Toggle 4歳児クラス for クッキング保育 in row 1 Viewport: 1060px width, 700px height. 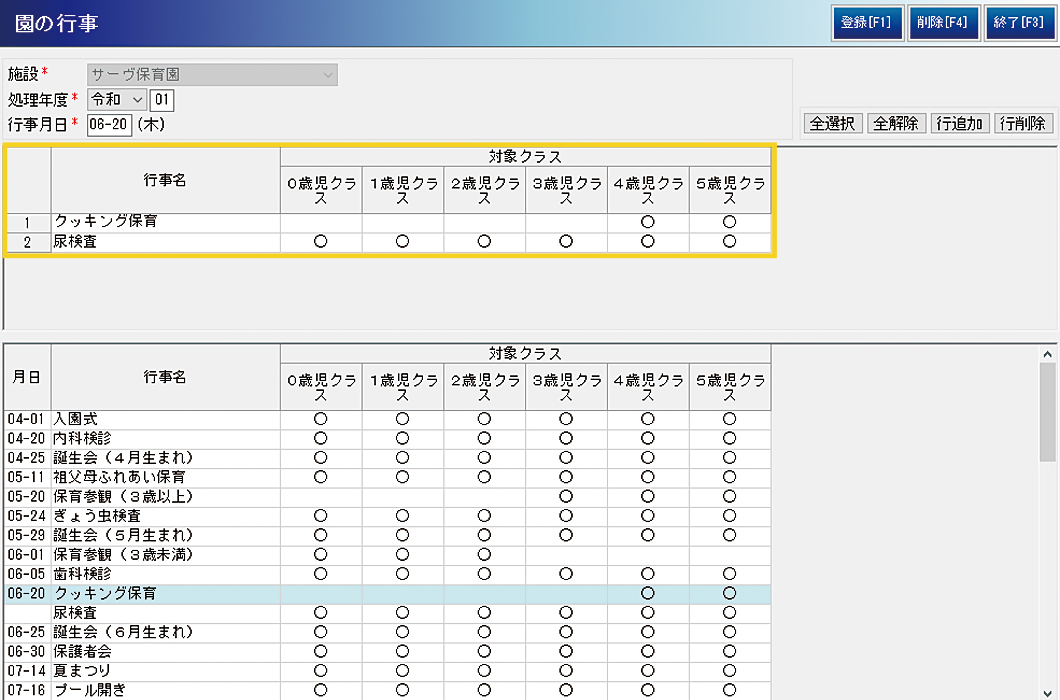648,222
